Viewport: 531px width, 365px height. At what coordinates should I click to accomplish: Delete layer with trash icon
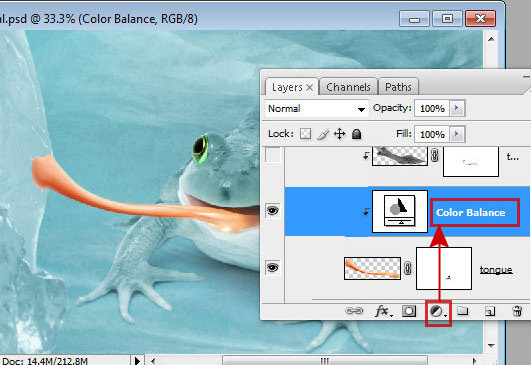[x=517, y=310]
